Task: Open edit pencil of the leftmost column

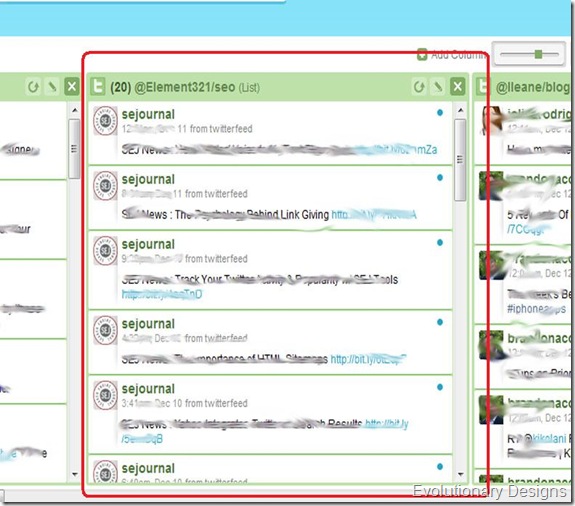Action: (52, 87)
